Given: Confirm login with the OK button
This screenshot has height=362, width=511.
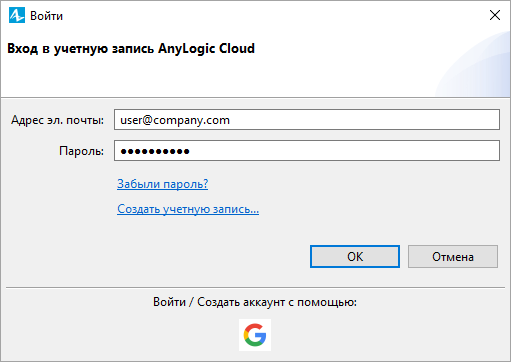Looking at the screenshot, I should (x=355, y=257).
